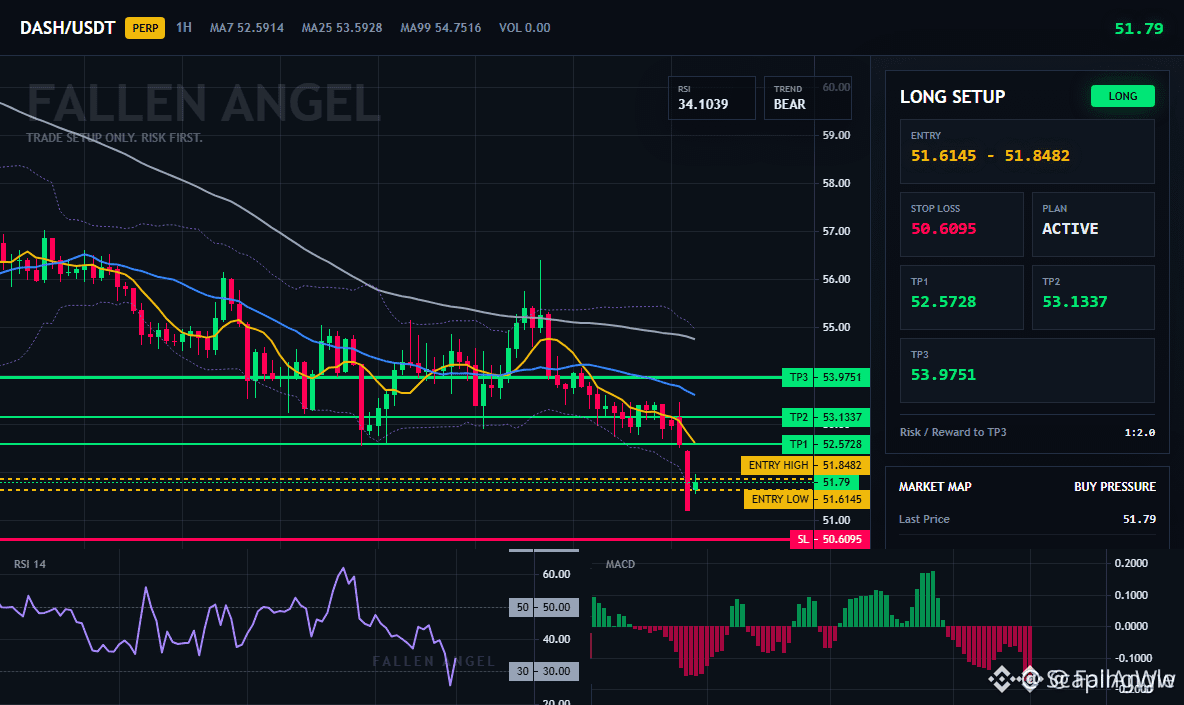The image size is (1184, 705).
Task: Click the TP1 52.5728 price tag
Action: (x=825, y=444)
